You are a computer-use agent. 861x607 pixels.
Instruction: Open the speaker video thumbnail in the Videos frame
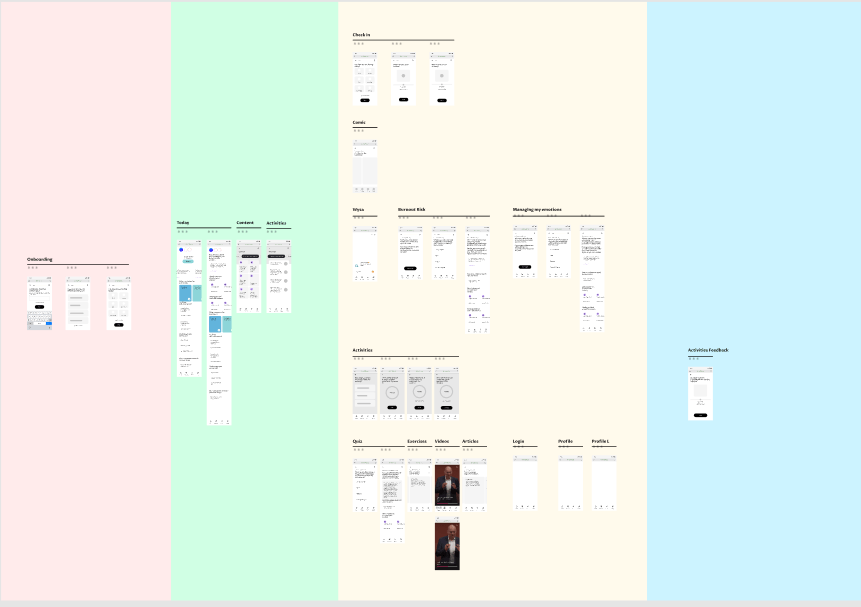click(x=447, y=482)
